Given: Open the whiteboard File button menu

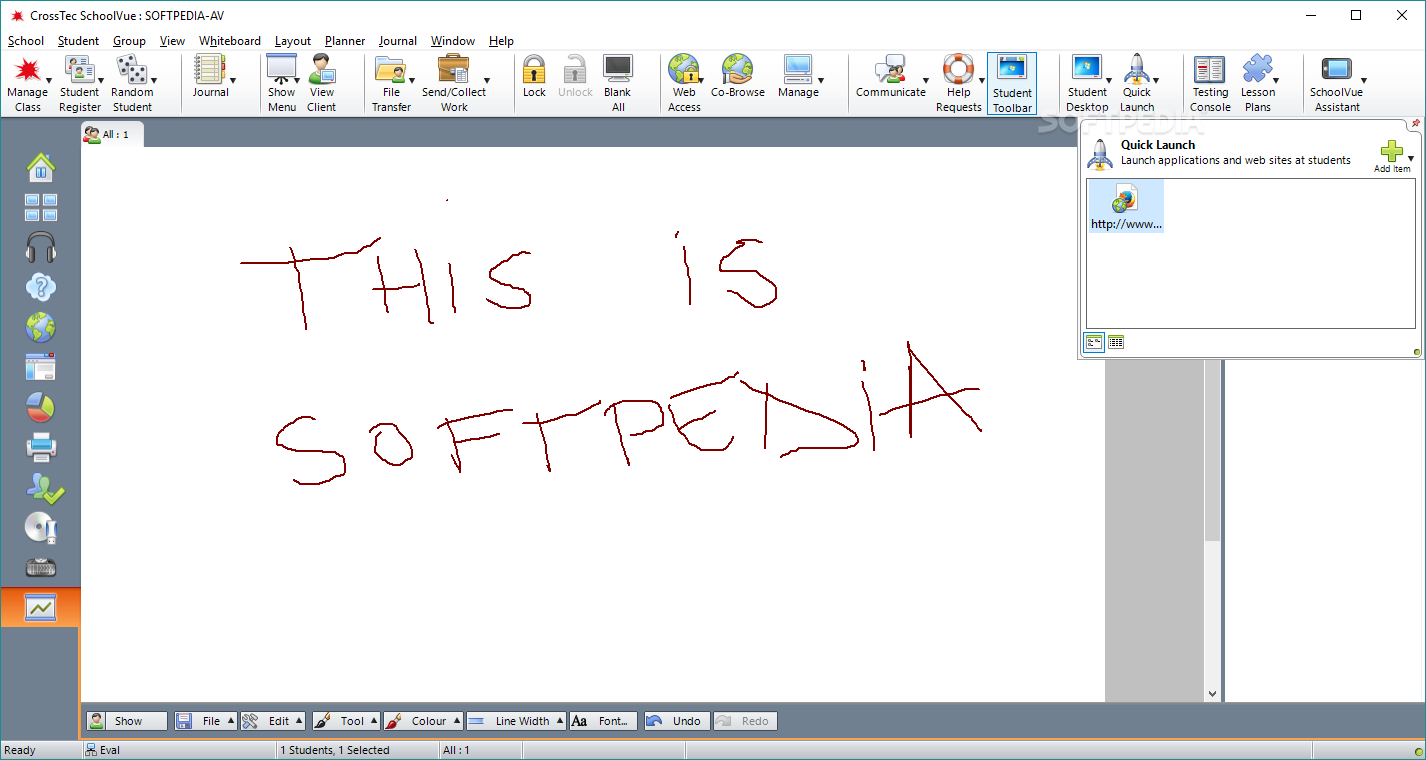Looking at the screenshot, I should pos(206,721).
